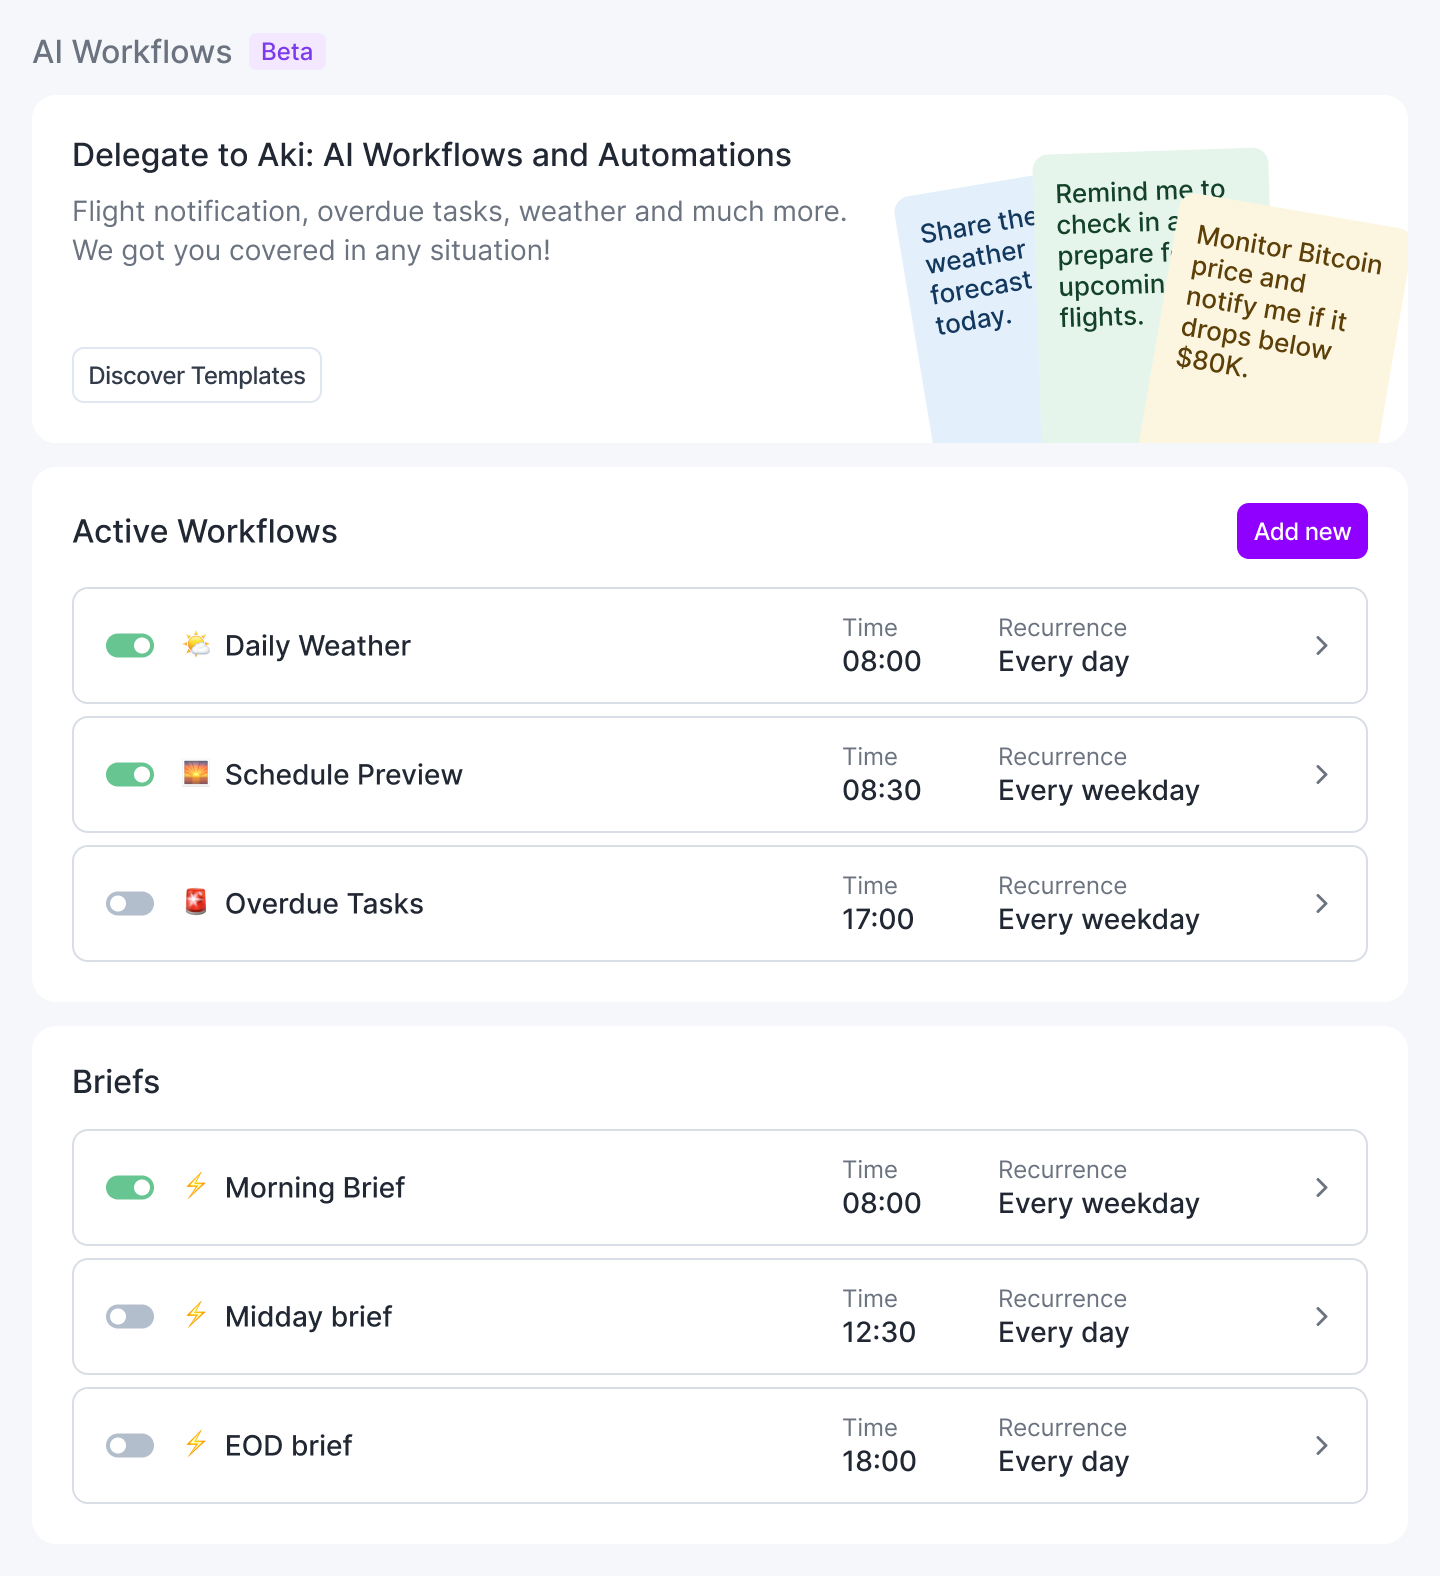1440x1576 pixels.
Task: Click the 12:30 time value
Action: pyautogui.click(x=879, y=1332)
